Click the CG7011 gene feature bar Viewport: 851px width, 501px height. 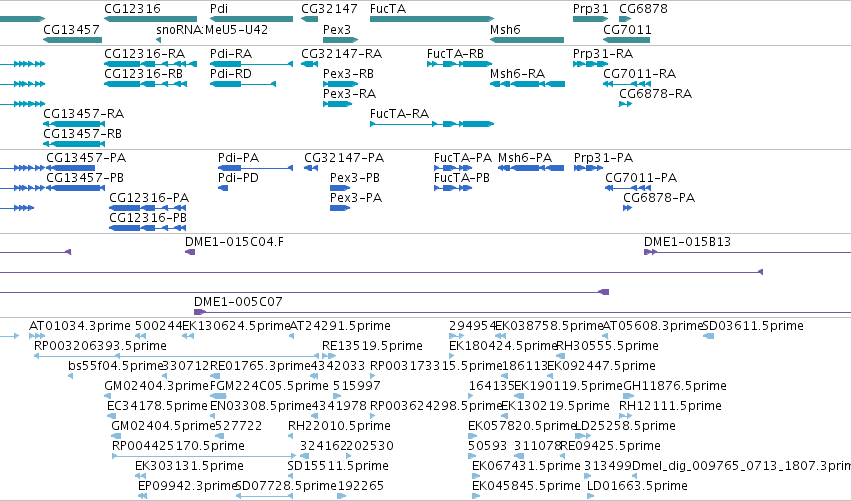tap(627, 40)
